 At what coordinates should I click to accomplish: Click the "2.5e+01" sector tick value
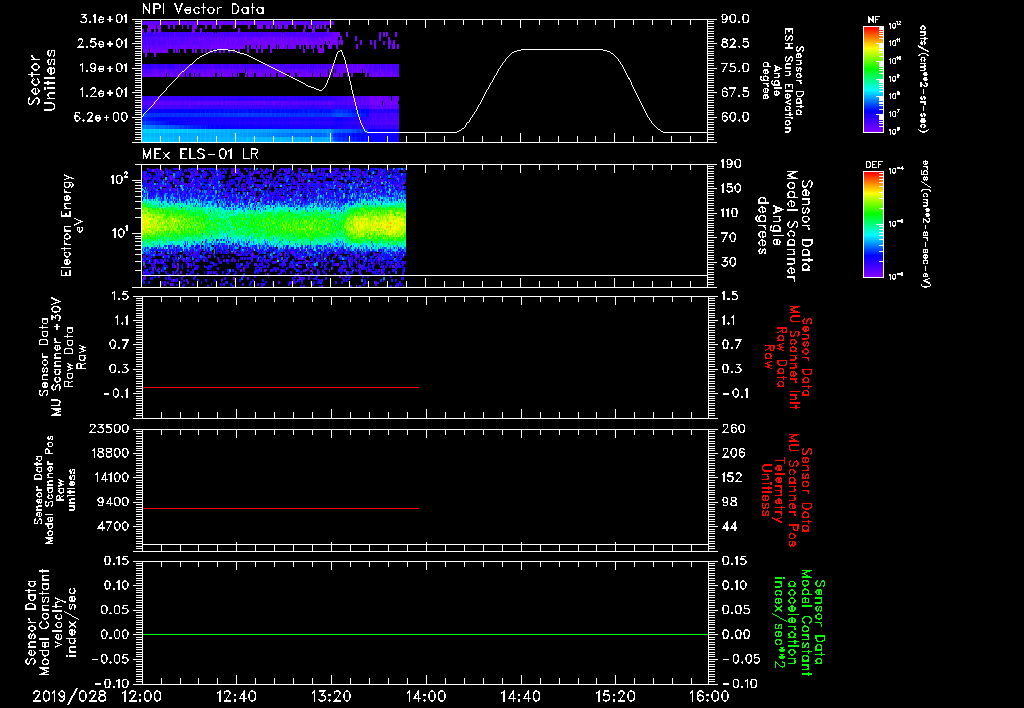point(104,43)
